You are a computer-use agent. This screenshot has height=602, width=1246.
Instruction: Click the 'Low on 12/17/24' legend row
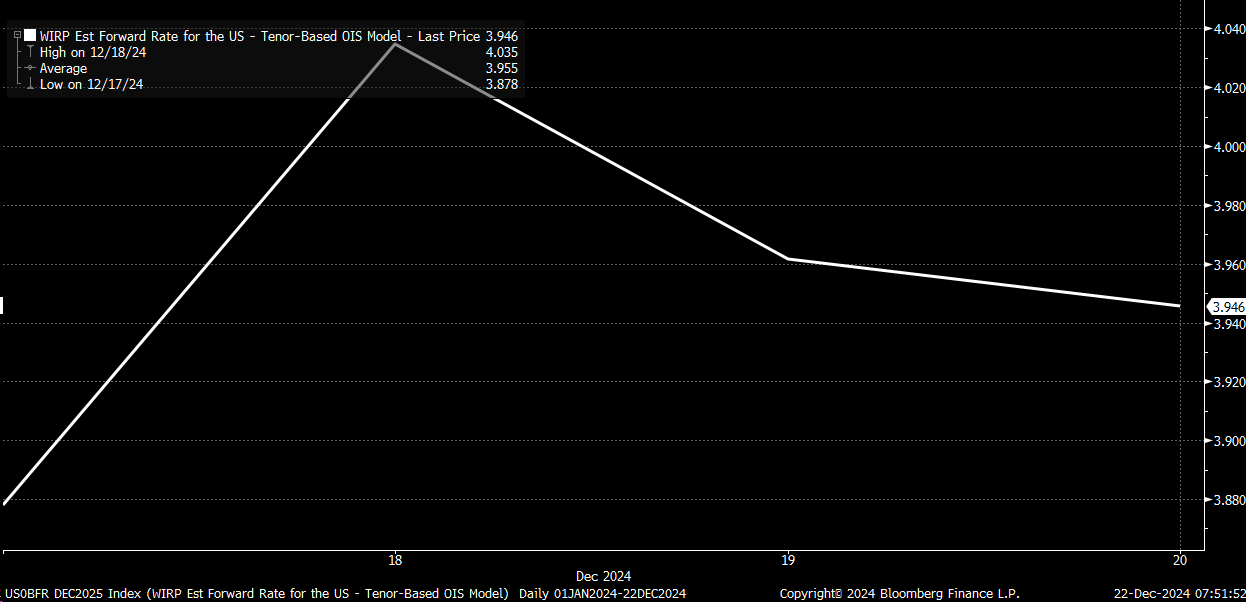(91, 85)
